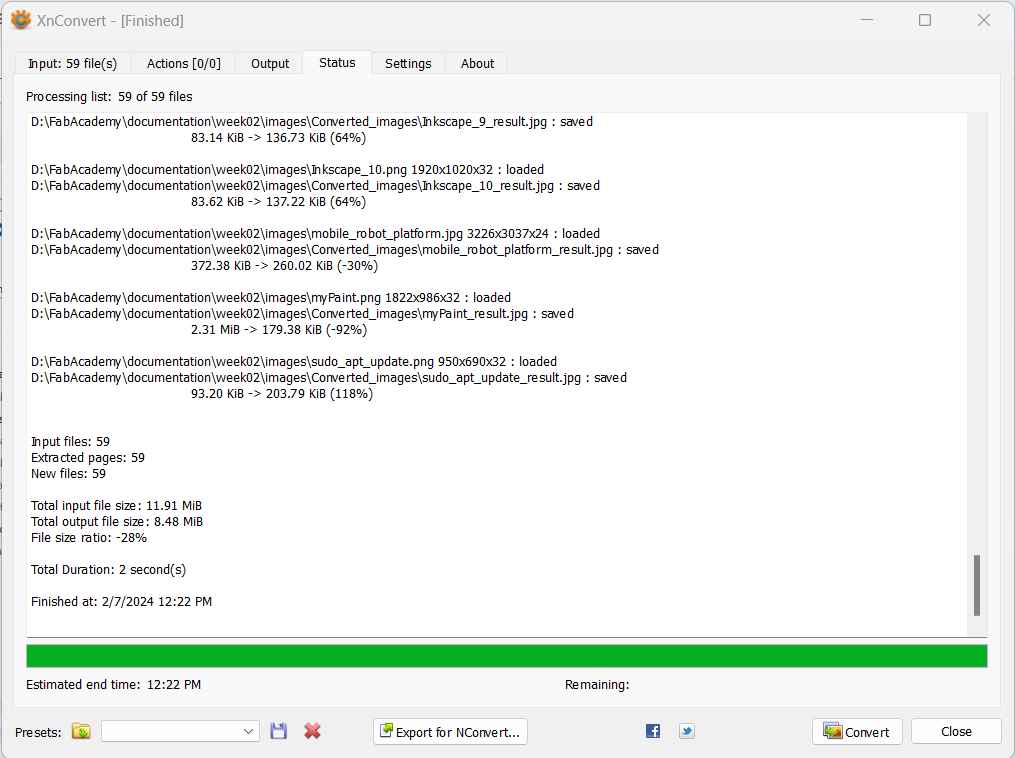
Task: Click Export for NConvert button
Action: pyautogui.click(x=450, y=731)
